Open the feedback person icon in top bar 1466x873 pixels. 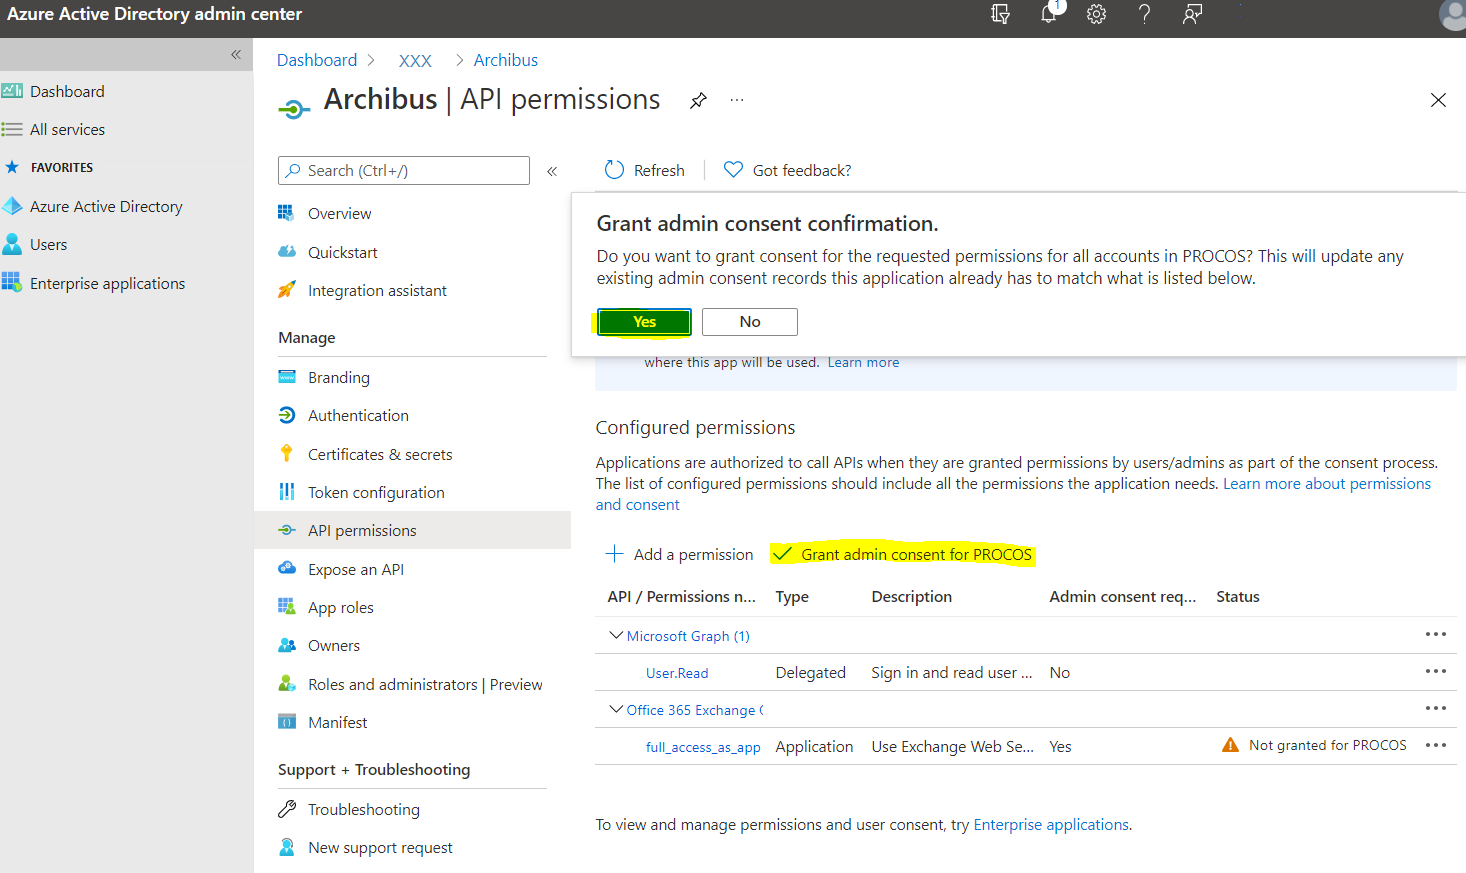1192,15
